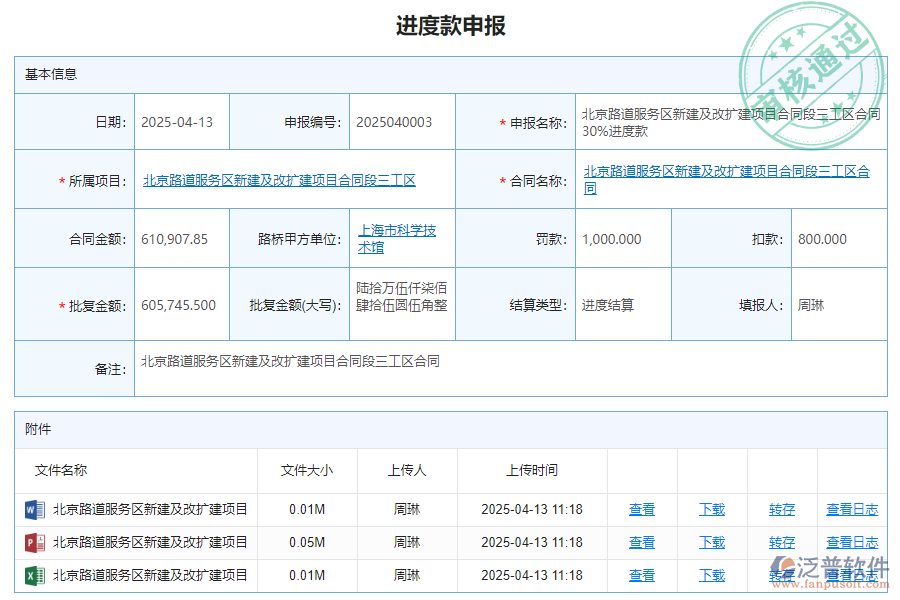Click 查看 on the third attachment
This screenshot has height=600, width=900.
click(642, 575)
